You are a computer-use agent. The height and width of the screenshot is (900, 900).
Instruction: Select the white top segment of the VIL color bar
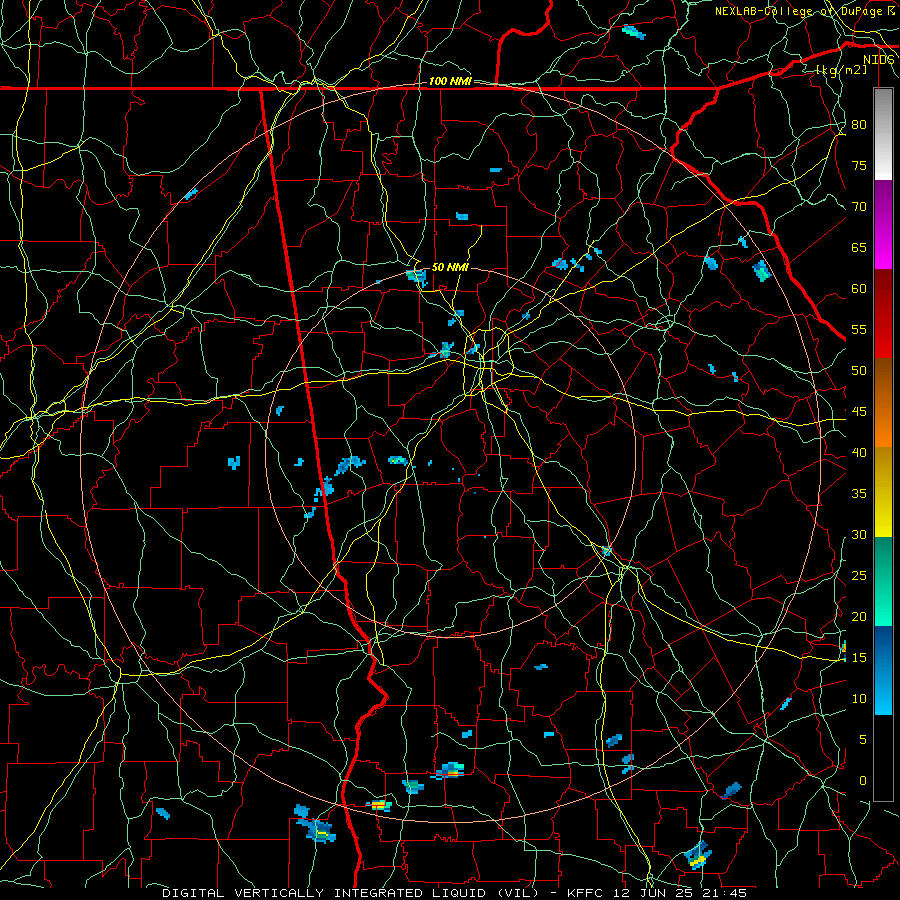[x=883, y=134]
